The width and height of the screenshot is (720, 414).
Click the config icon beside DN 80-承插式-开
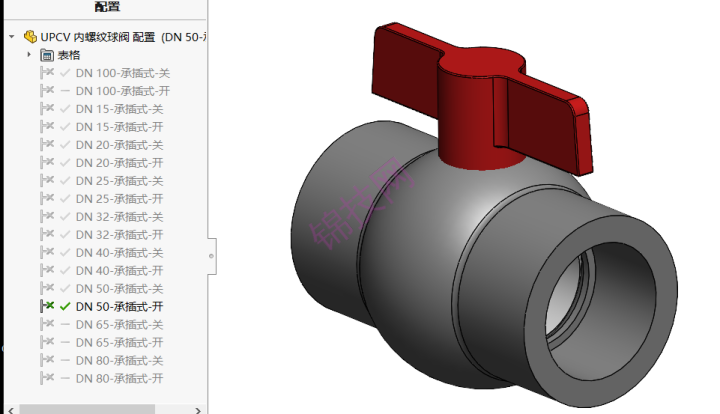coord(47,378)
